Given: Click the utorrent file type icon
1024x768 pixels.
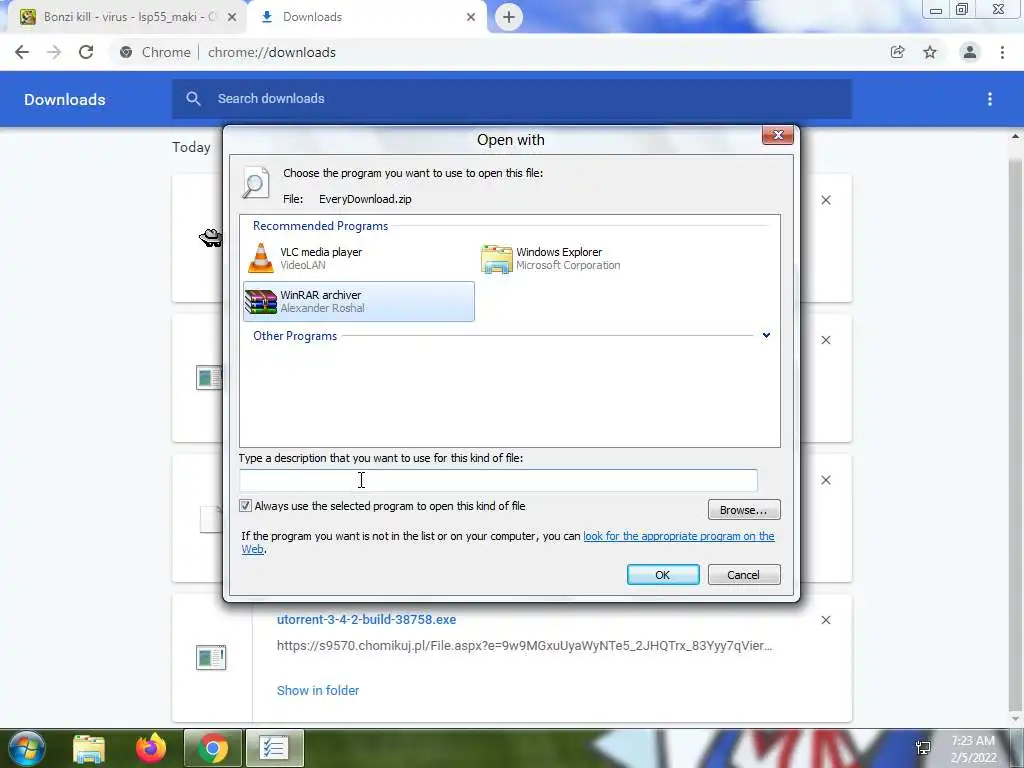Looking at the screenshot, I should pos(211,657).
